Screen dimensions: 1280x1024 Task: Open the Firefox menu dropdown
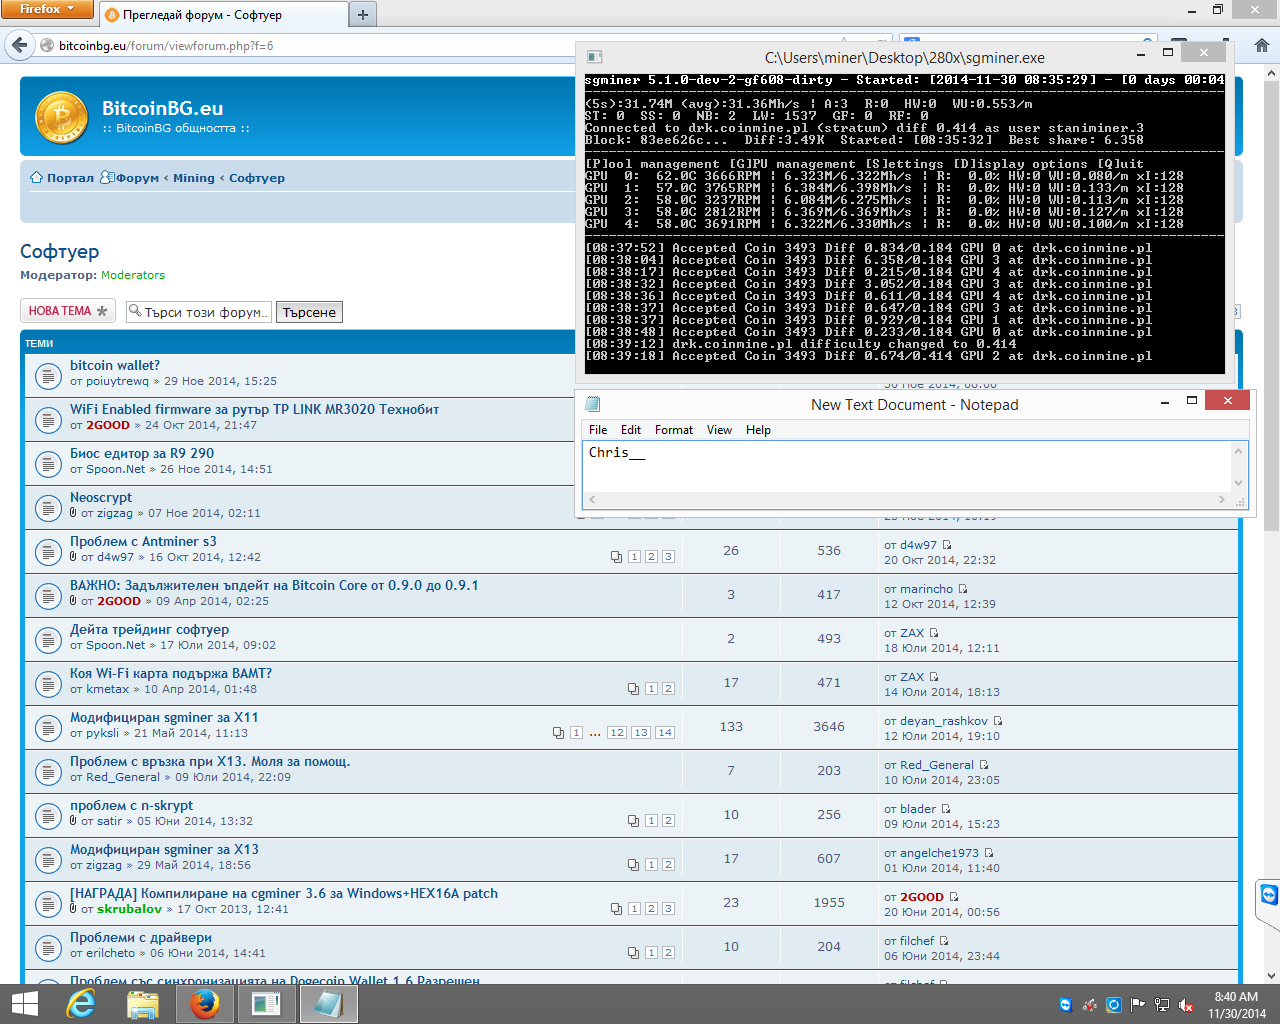pyautogui.click(x=47, y=9)
